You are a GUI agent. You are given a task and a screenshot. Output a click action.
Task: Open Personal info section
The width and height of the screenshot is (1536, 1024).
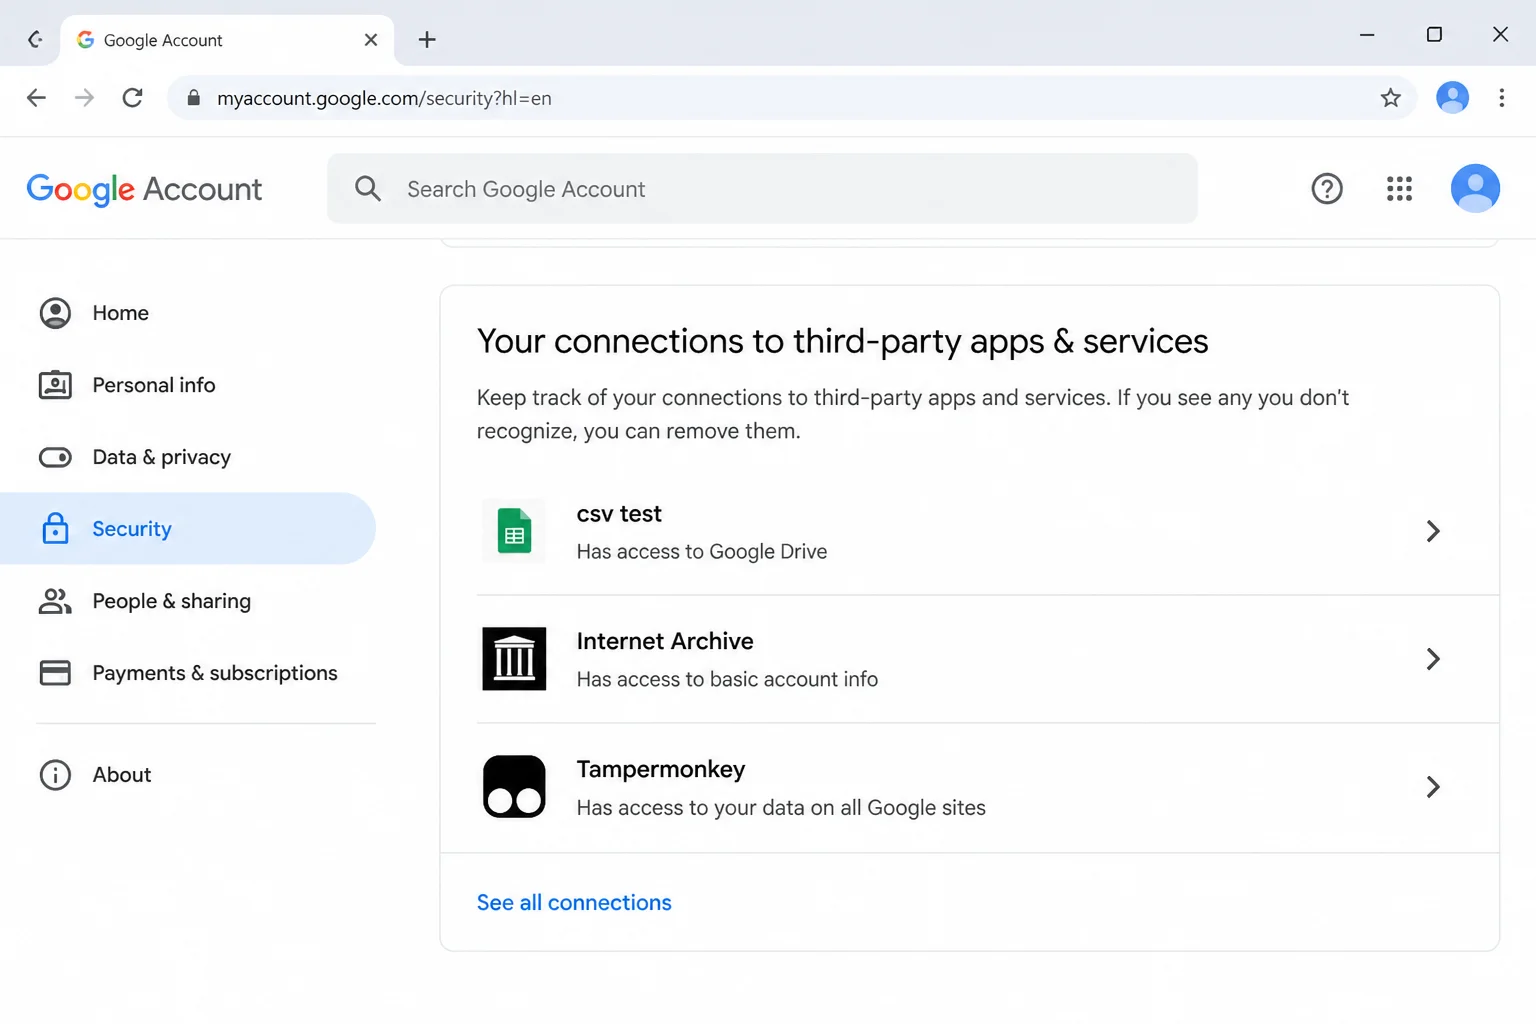click(x=188, y=385)
